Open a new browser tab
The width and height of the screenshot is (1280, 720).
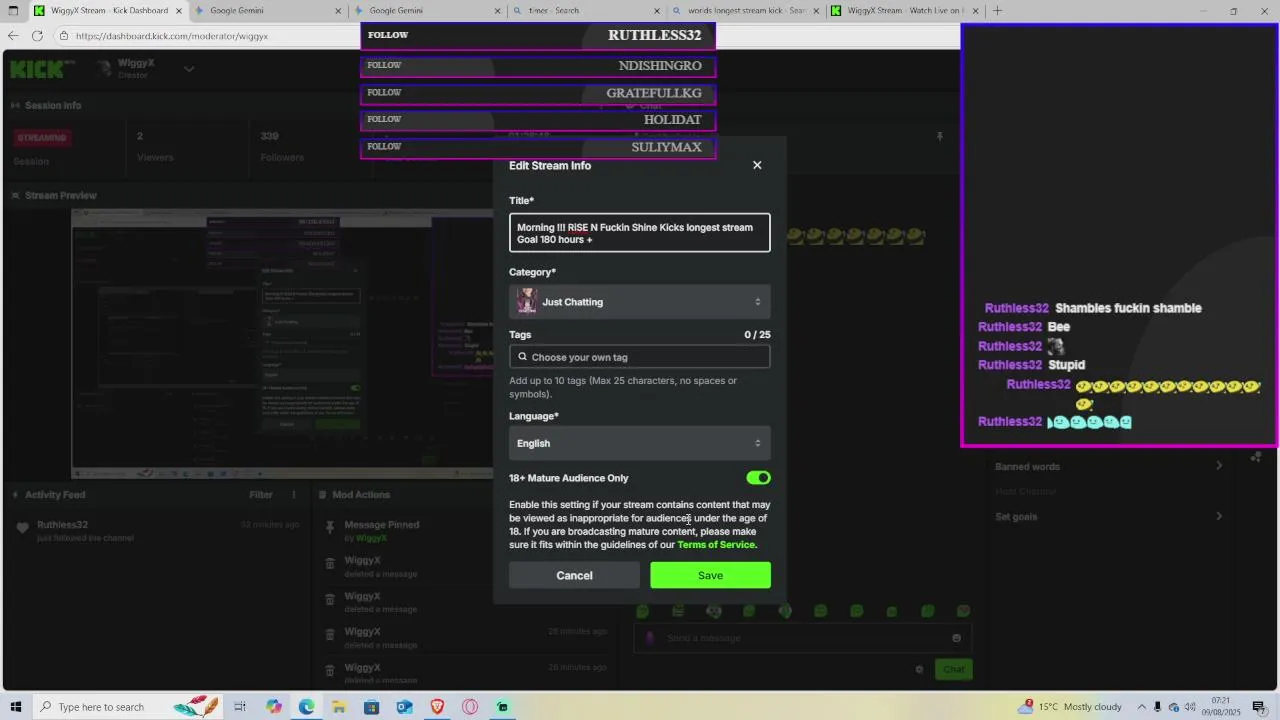pos(997,11)
